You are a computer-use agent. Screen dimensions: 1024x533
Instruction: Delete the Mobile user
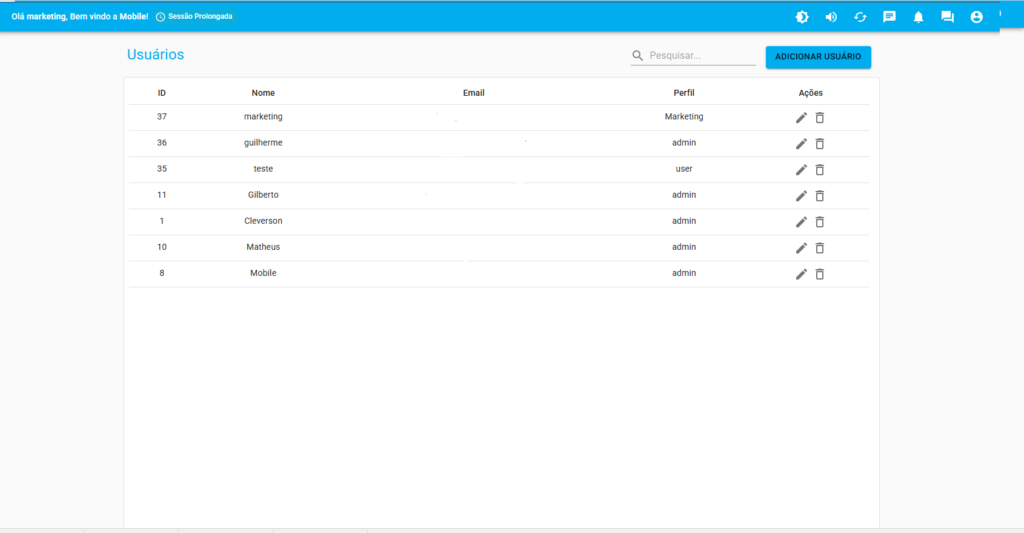820,274
